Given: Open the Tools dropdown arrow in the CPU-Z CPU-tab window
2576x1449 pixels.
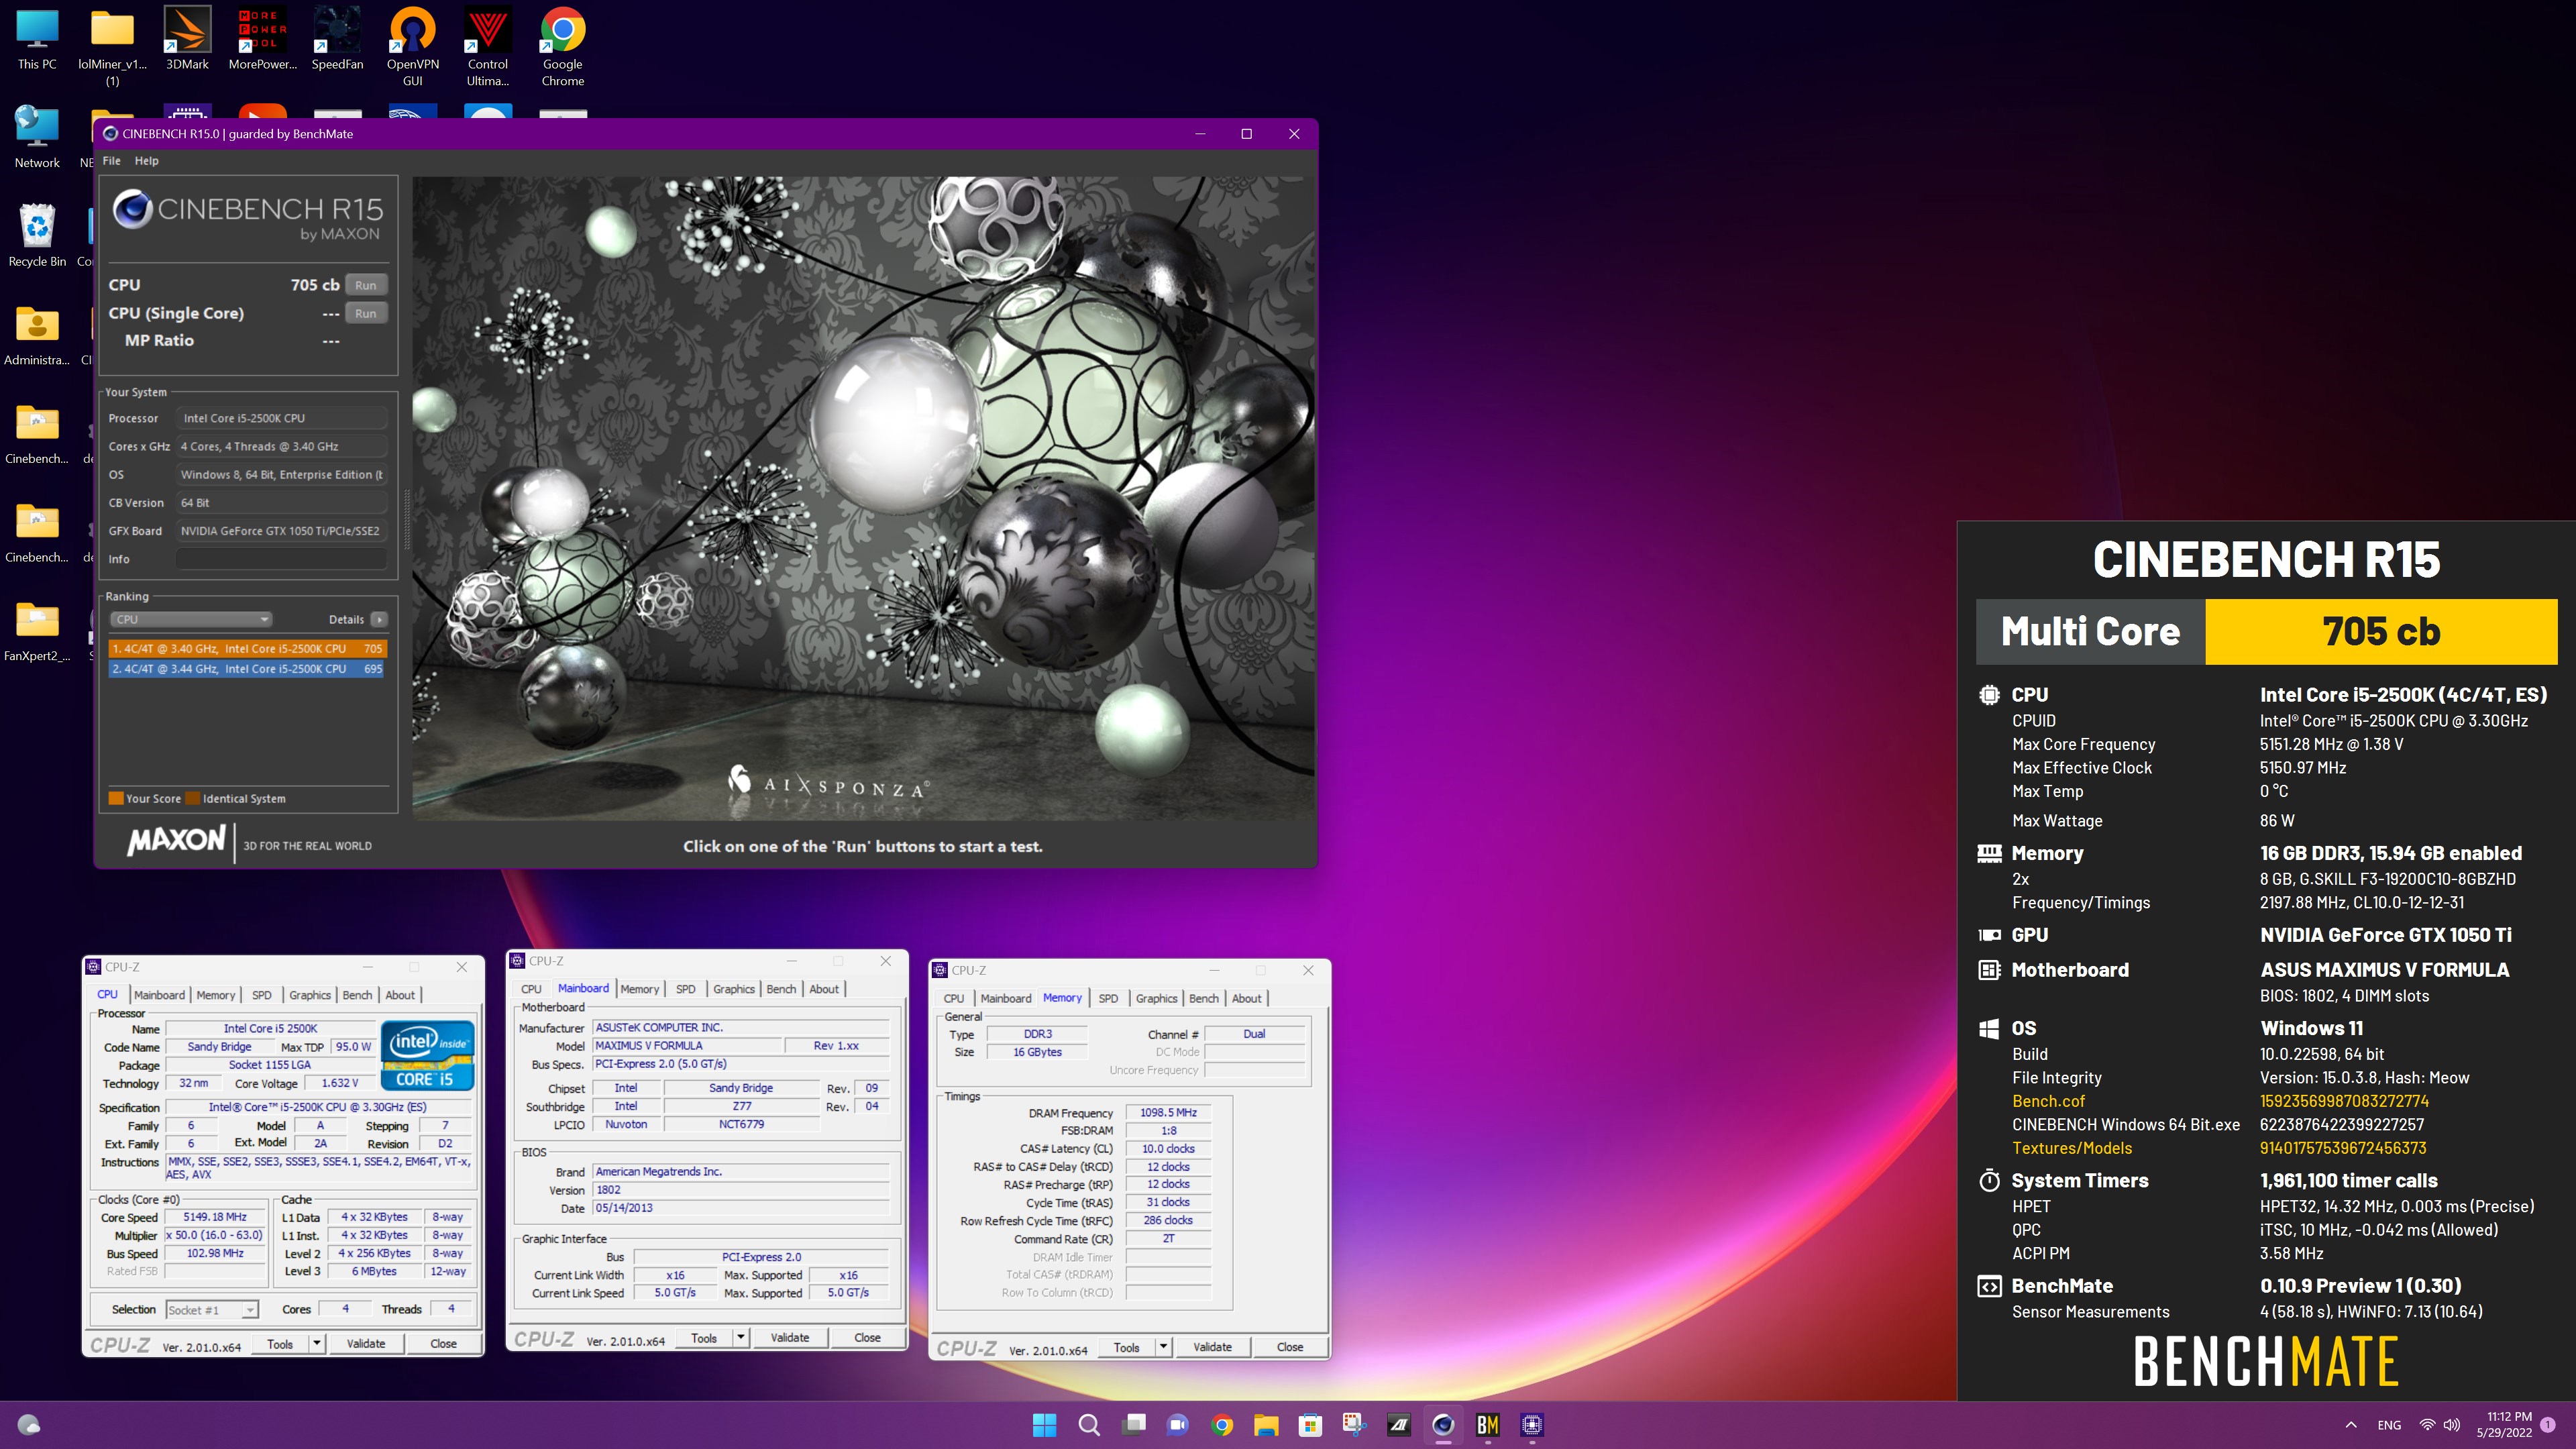Looking at the screenshot, I should tap(317, 1343).
